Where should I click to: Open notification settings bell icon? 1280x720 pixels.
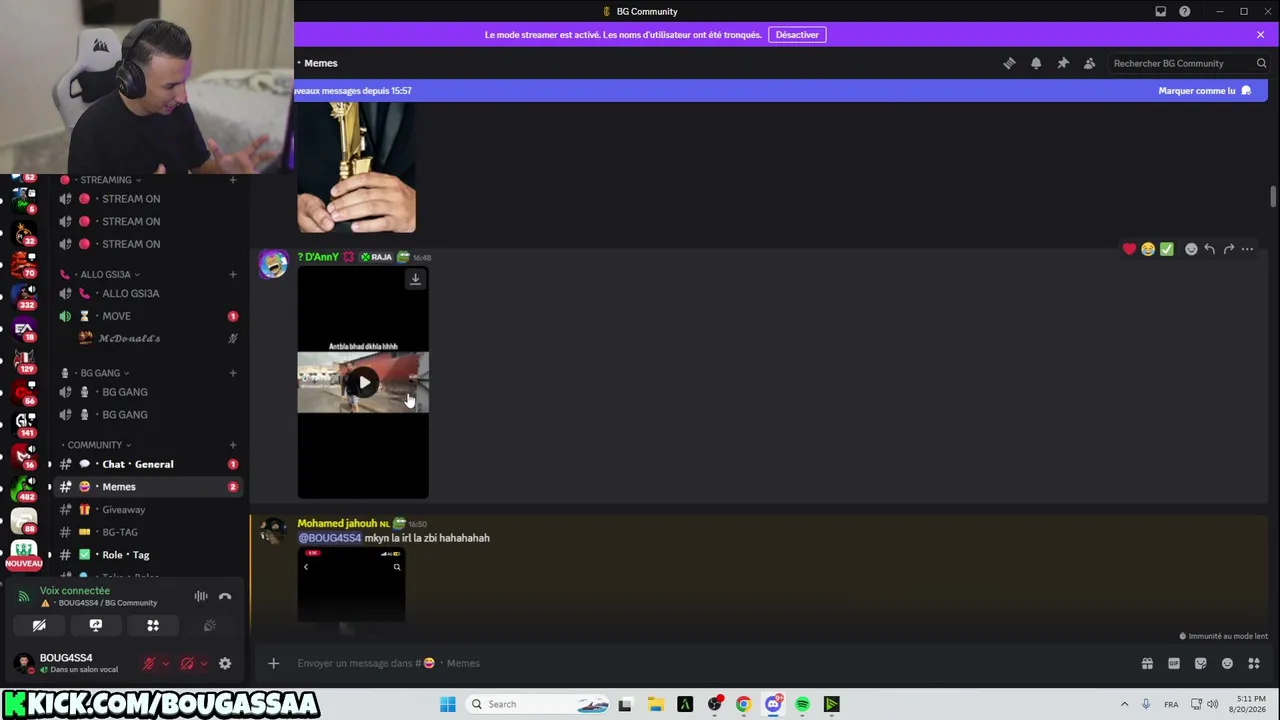(x=1036, y=63)
